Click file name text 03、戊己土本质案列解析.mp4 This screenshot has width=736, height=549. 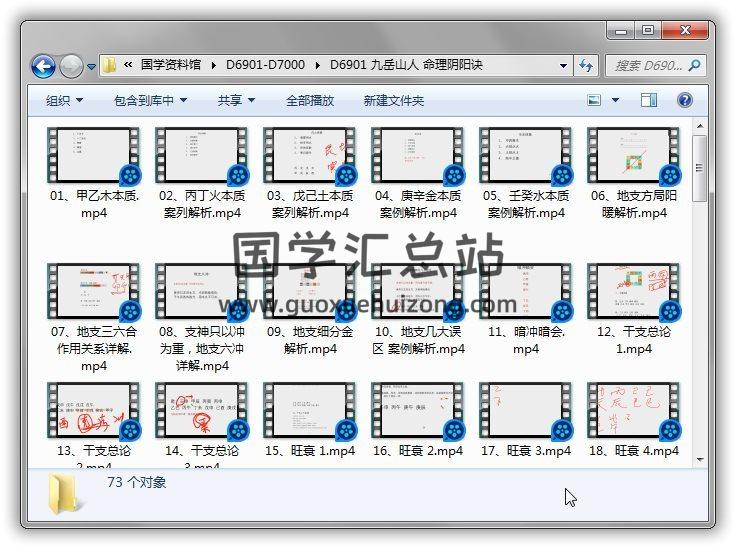310,204
